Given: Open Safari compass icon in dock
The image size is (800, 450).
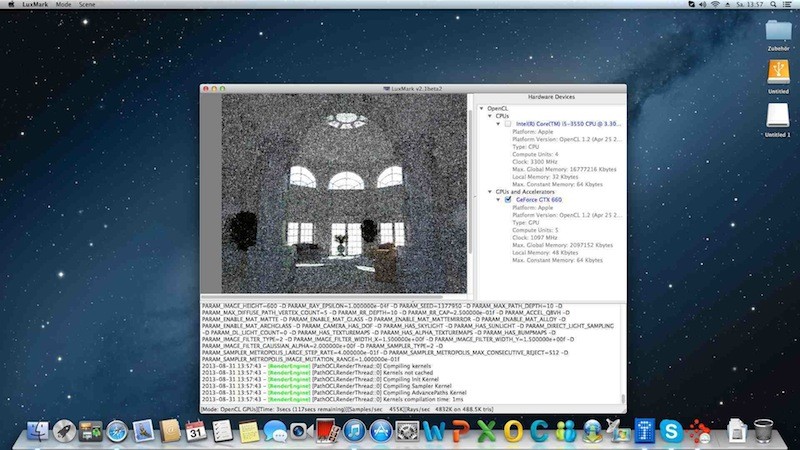Looking at the screenshot, I should point(117,431).
